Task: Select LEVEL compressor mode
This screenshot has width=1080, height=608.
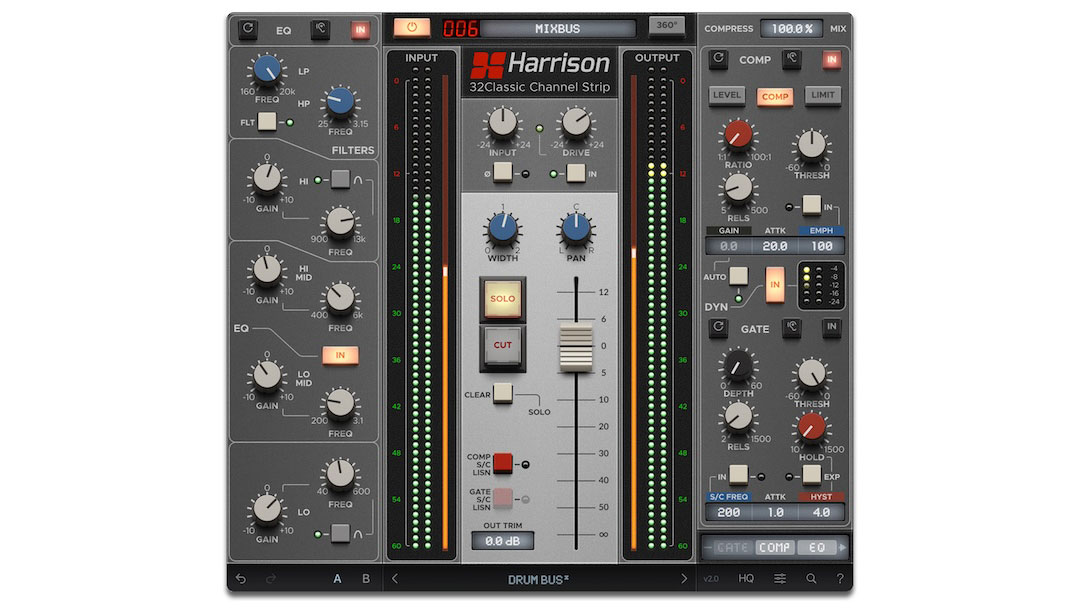Action: 727,95
